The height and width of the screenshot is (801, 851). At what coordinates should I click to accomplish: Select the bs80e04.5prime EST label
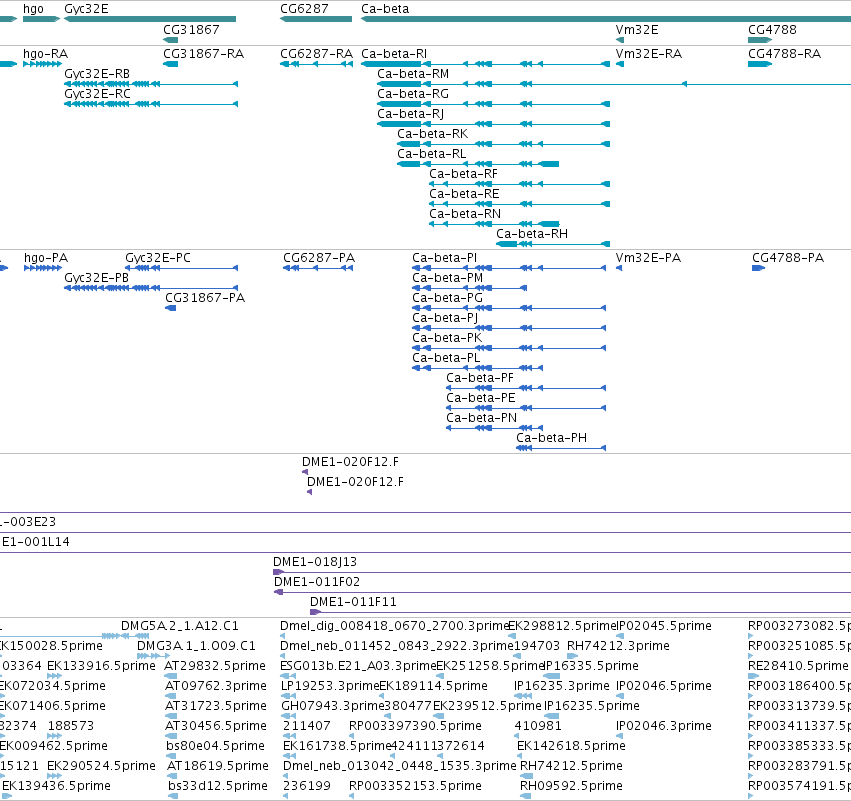(x=215, y=746)
